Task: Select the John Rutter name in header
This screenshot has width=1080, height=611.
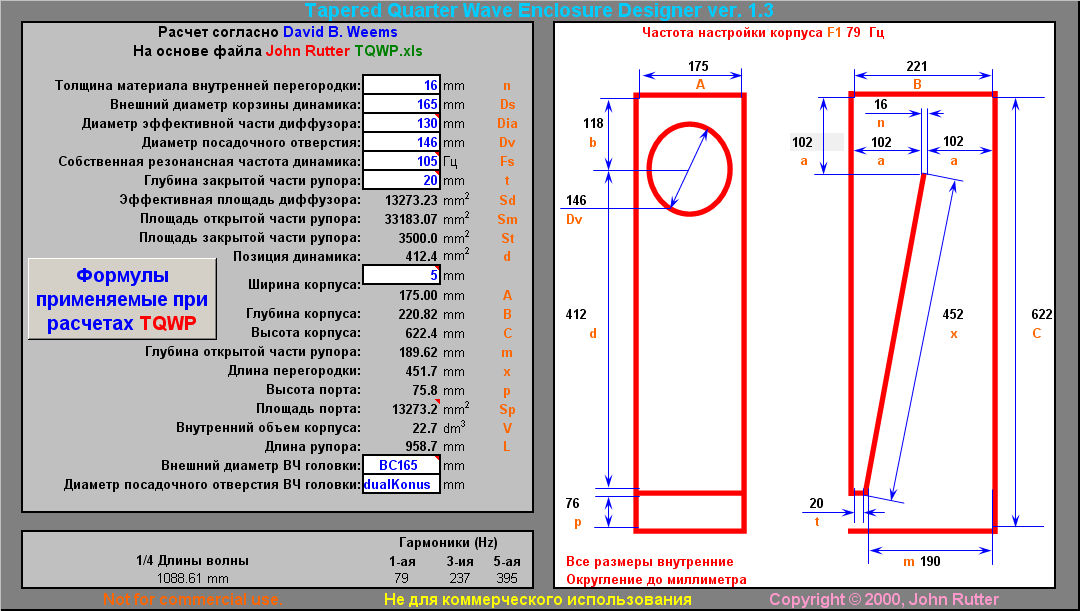Action: coord(307,51)
